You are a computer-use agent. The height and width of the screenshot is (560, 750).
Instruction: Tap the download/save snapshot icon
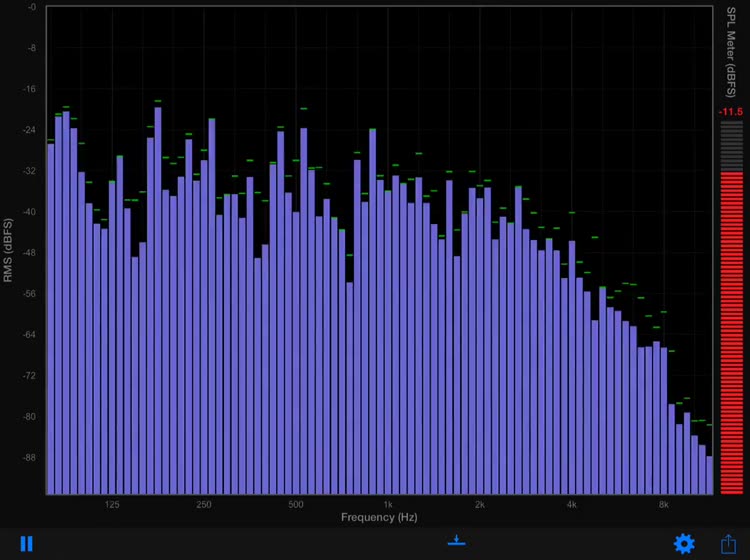coord(456,540)
